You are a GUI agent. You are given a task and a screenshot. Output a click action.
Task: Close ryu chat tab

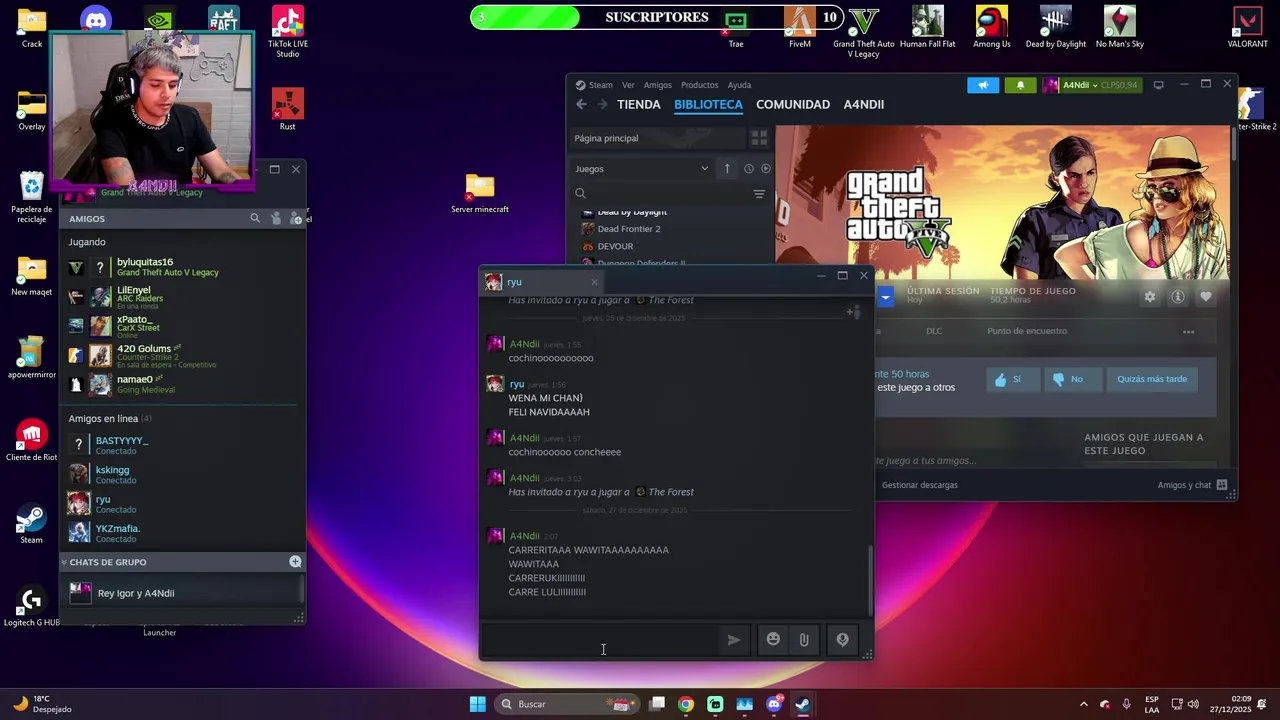point(594,282)
